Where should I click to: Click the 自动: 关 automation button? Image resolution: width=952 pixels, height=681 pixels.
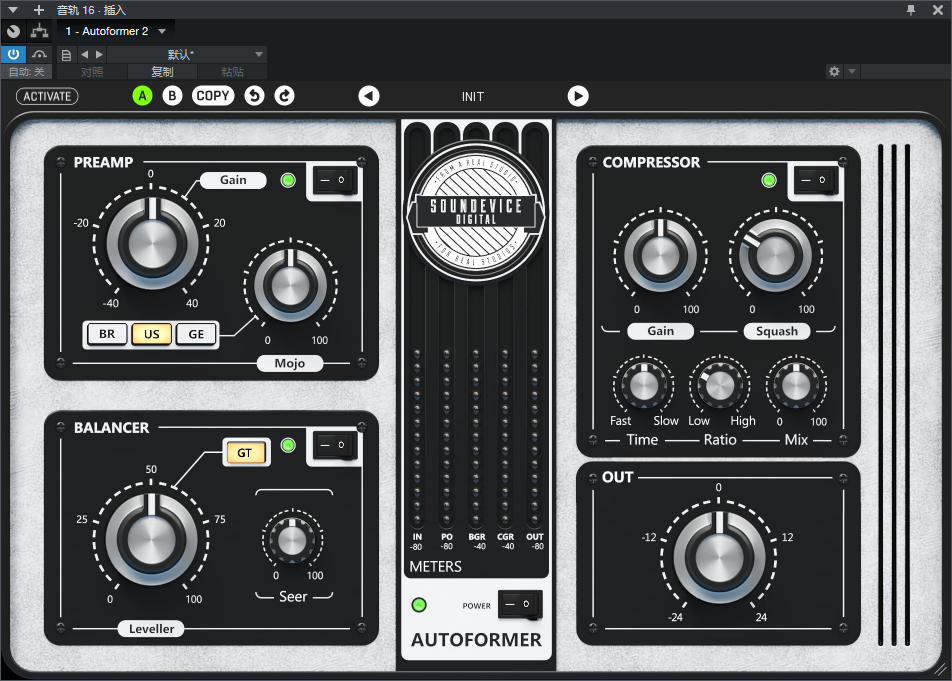27,72
